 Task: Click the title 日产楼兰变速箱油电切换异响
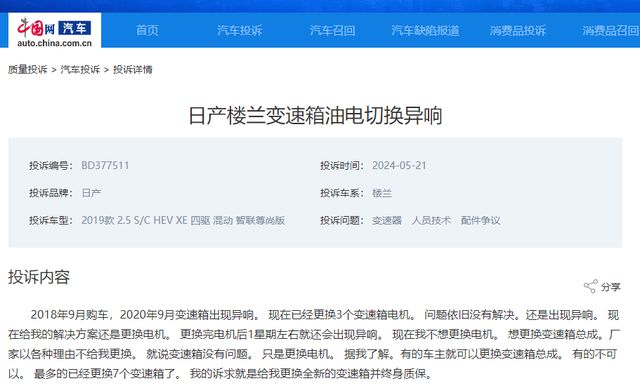click(x=315, y=115)
